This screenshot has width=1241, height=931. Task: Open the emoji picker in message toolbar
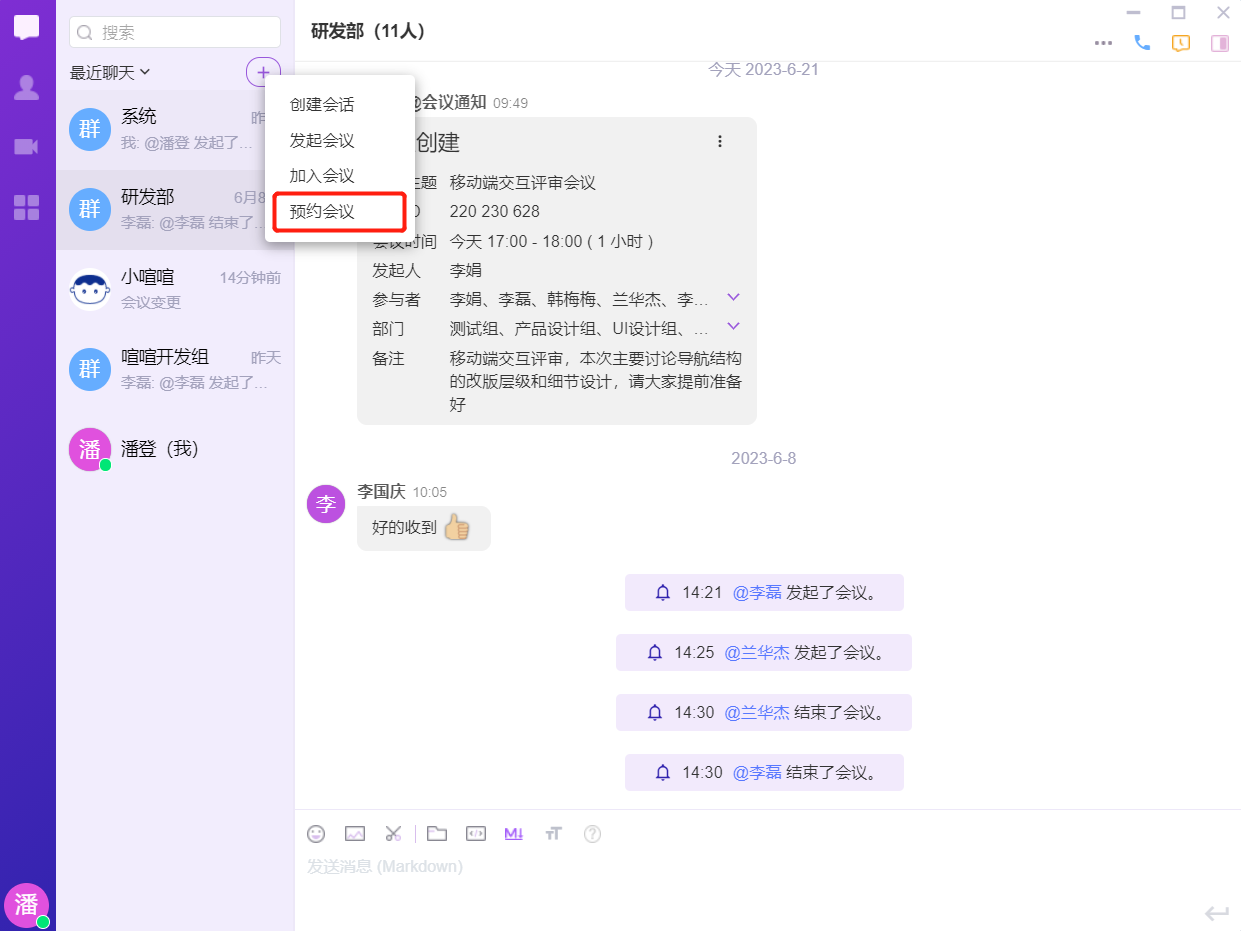(316, 833)
